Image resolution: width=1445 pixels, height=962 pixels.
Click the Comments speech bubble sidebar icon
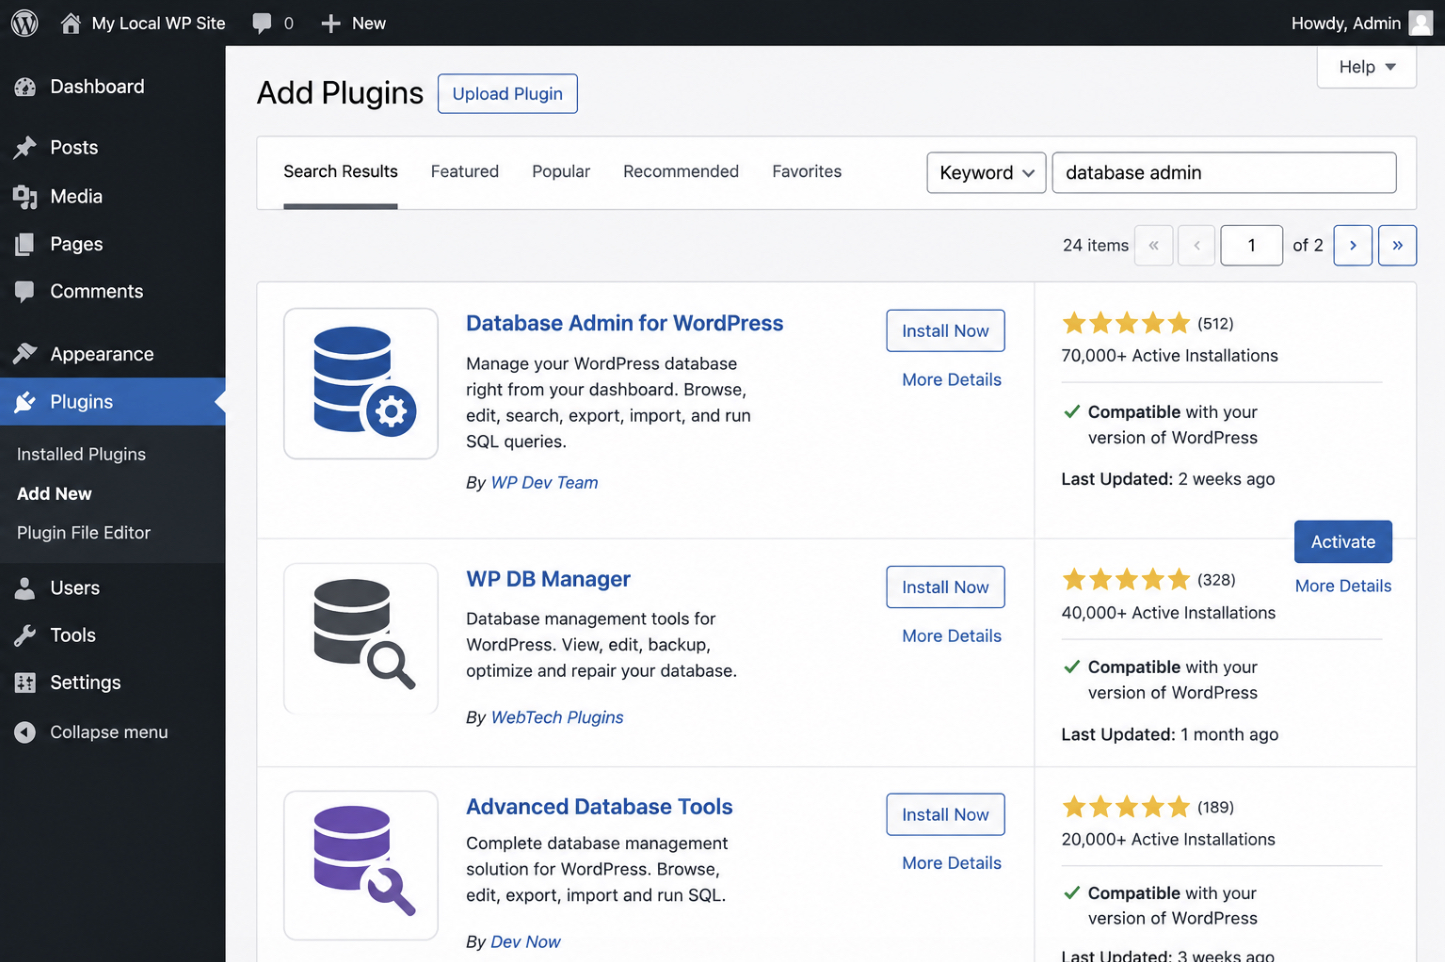(25, 291)
